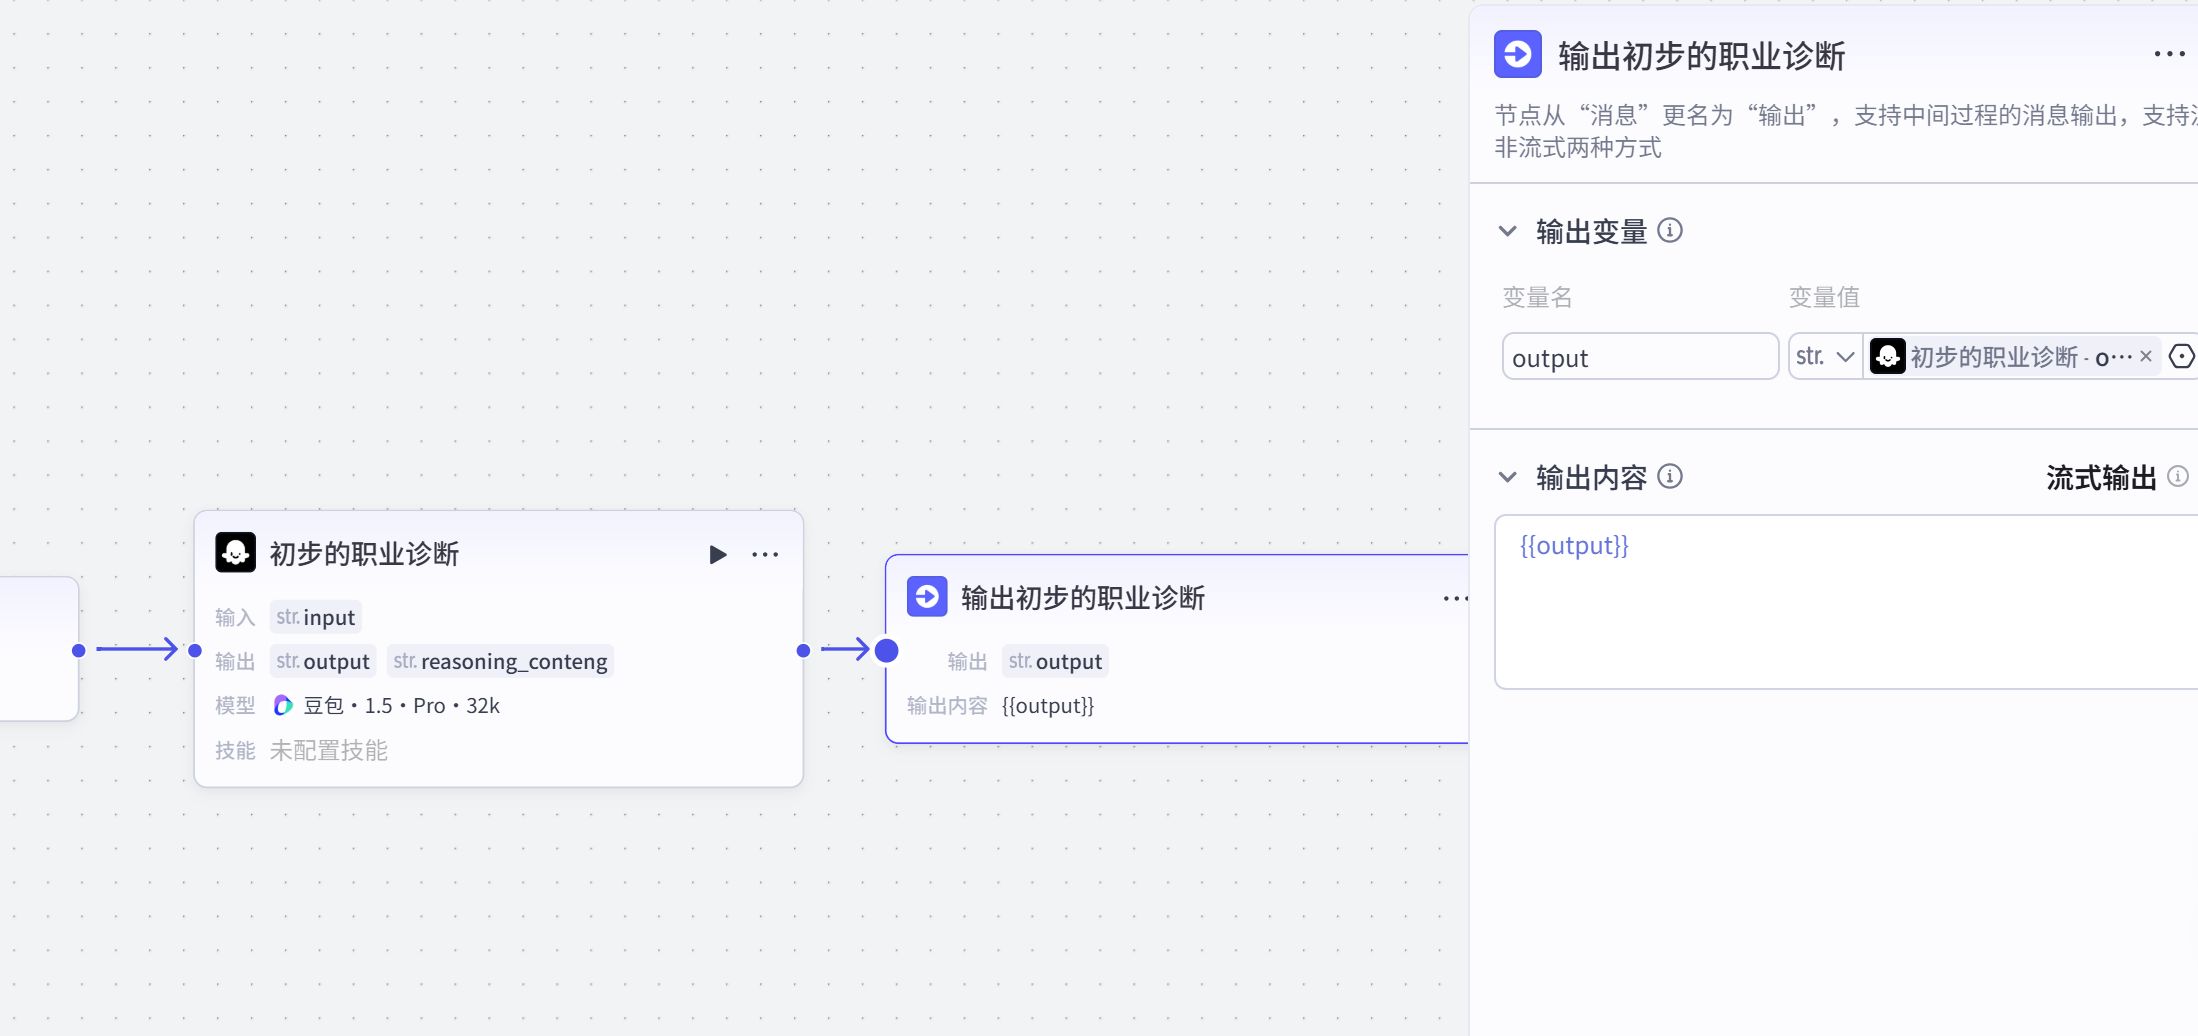Open the hexagon settings icon next to variable value
2198x1036 pixels.
click(2183, 356)
